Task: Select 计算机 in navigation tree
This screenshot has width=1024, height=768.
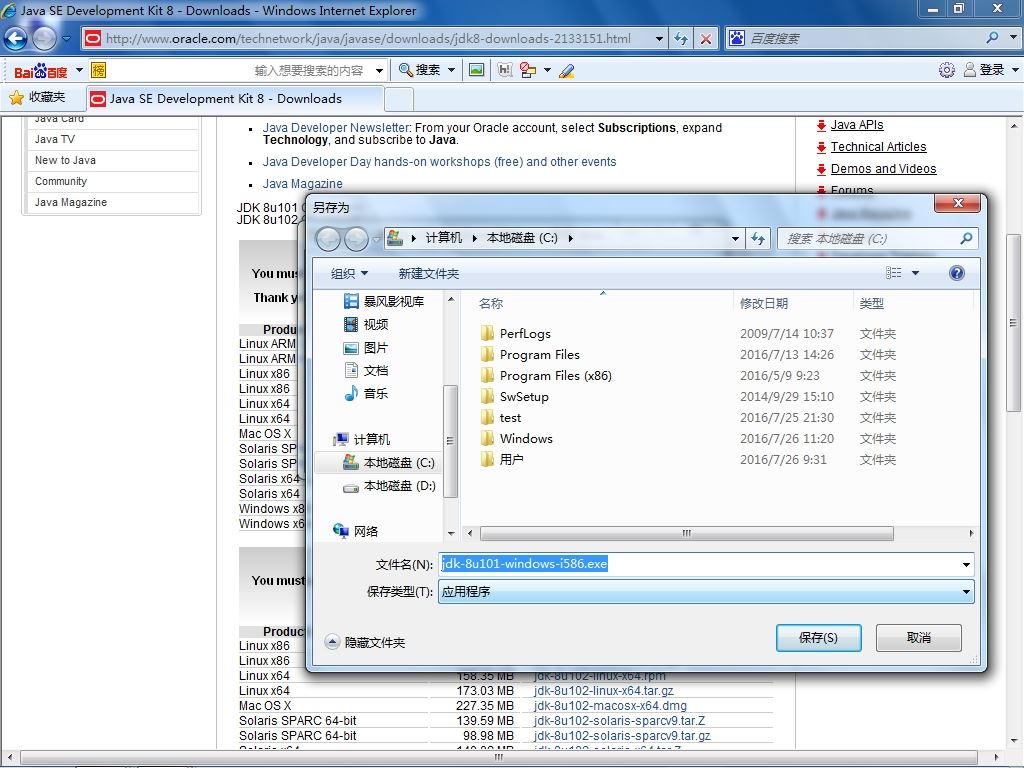Action: pos(362,440)
